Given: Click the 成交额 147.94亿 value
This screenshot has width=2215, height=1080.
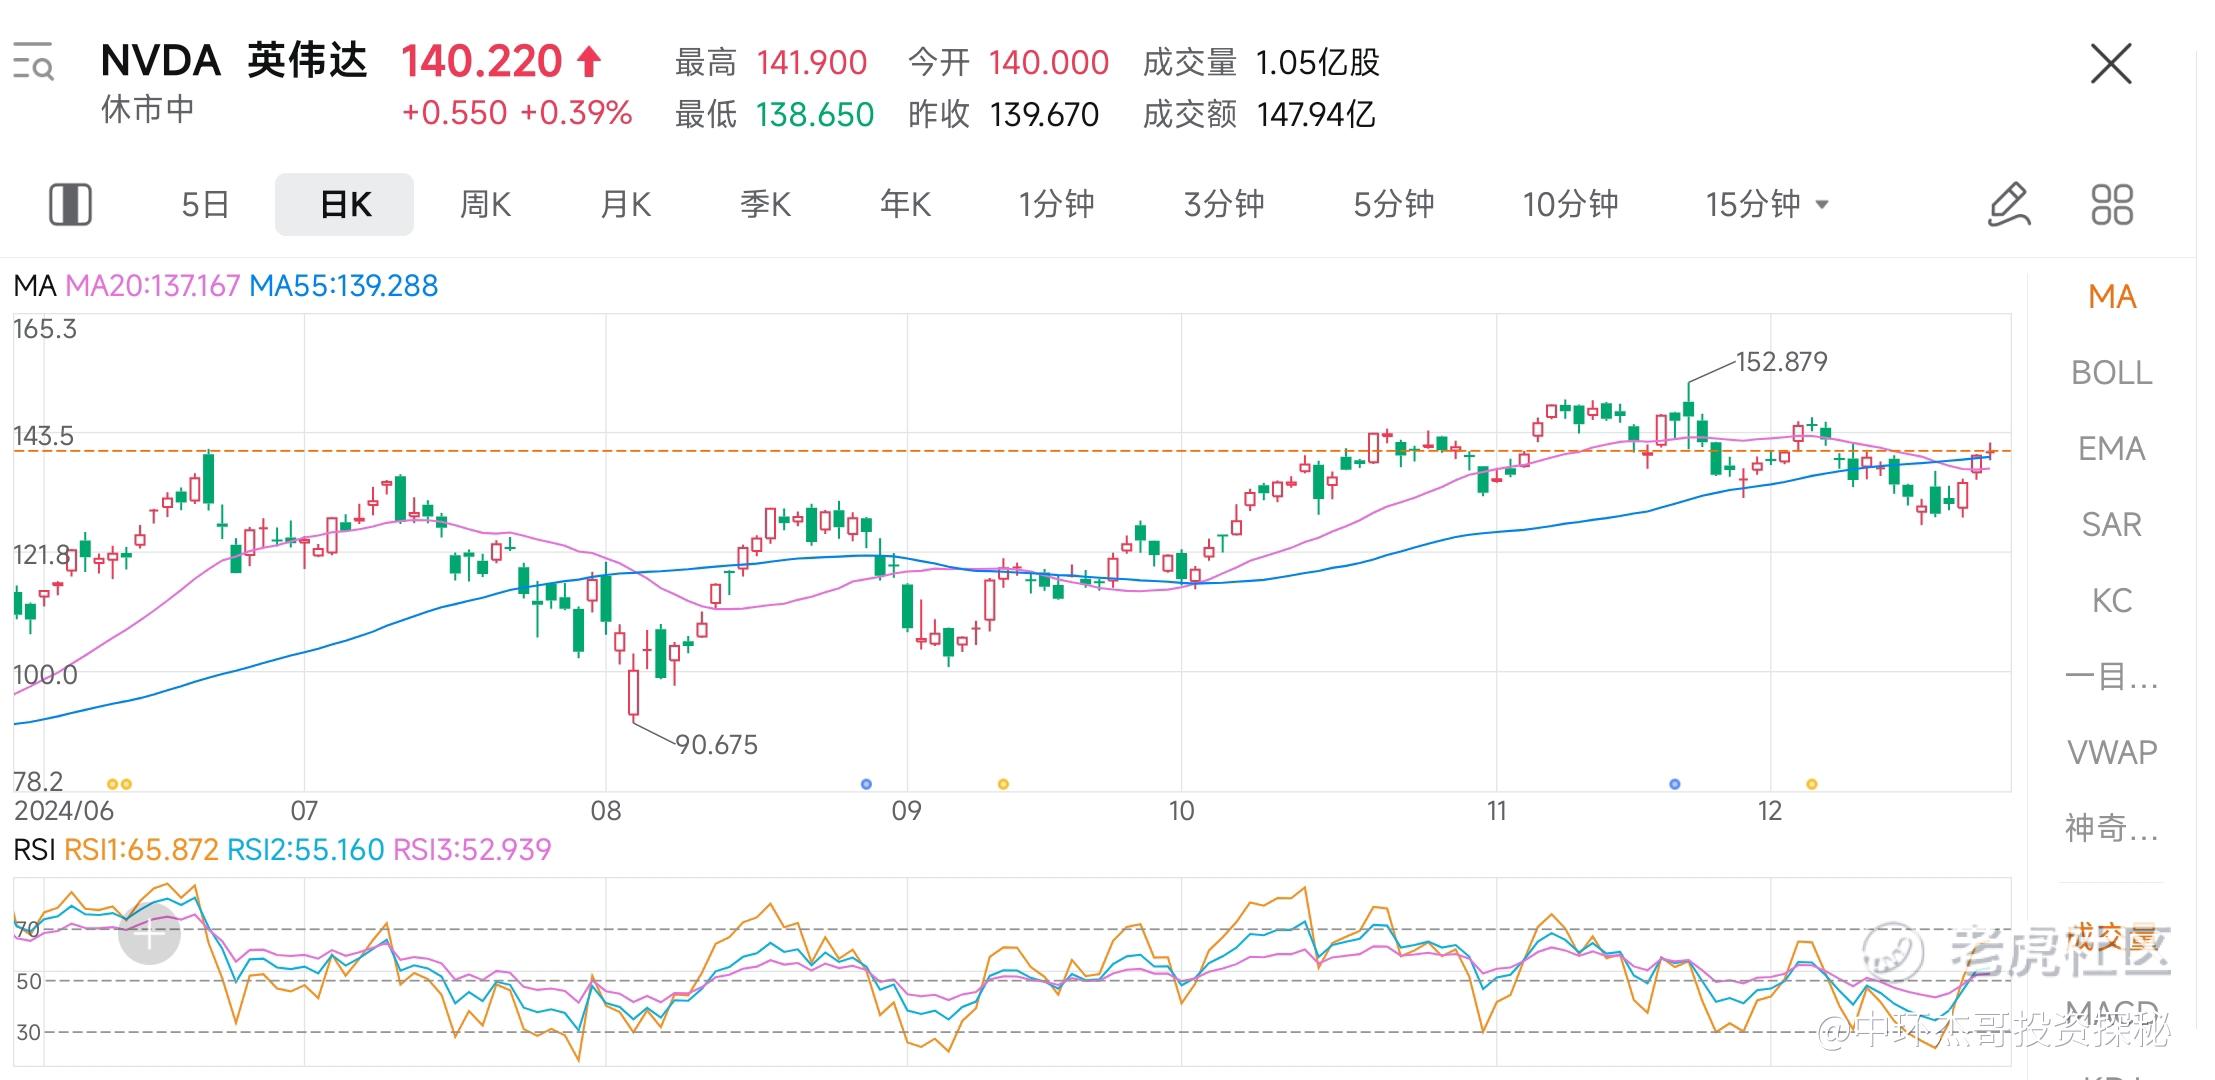Looking at the screenshot, I should click(x=1316, y=115).
